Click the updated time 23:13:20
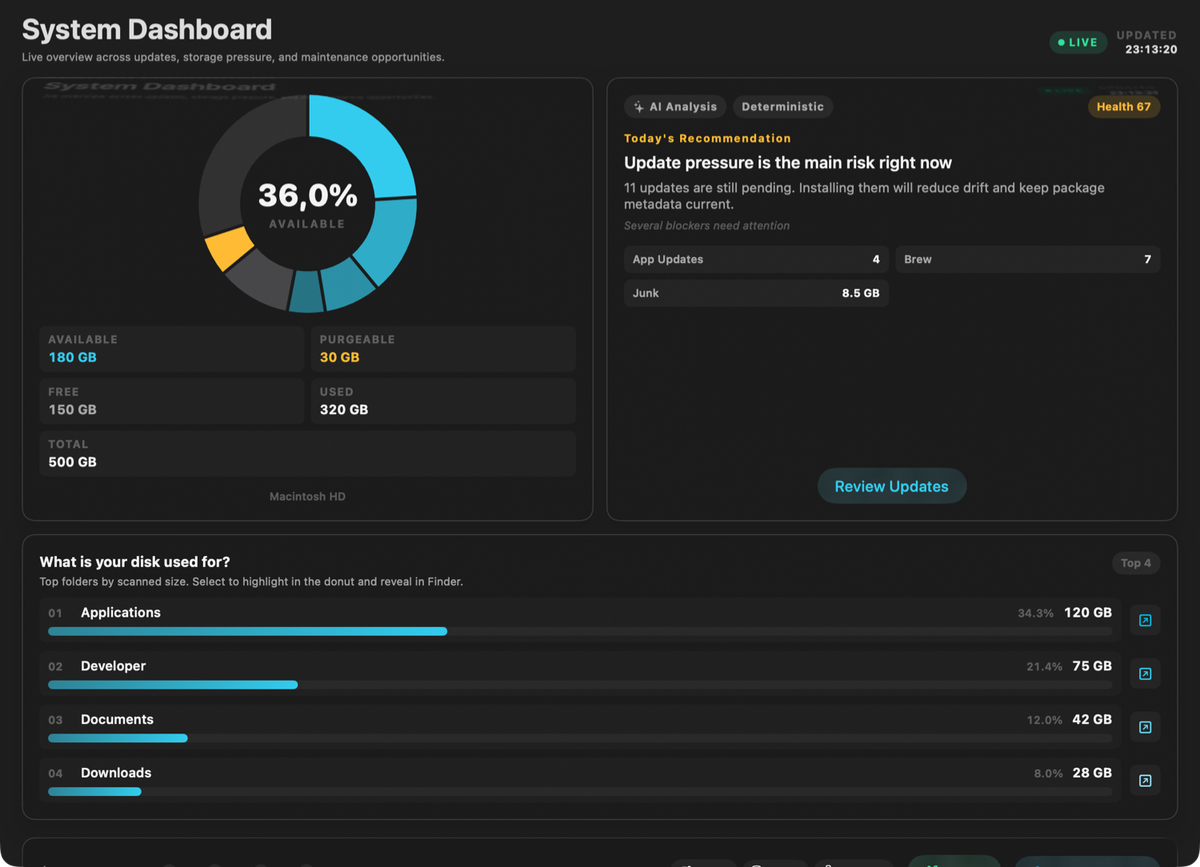1200x867 pixels. (x=1151, y=50)
